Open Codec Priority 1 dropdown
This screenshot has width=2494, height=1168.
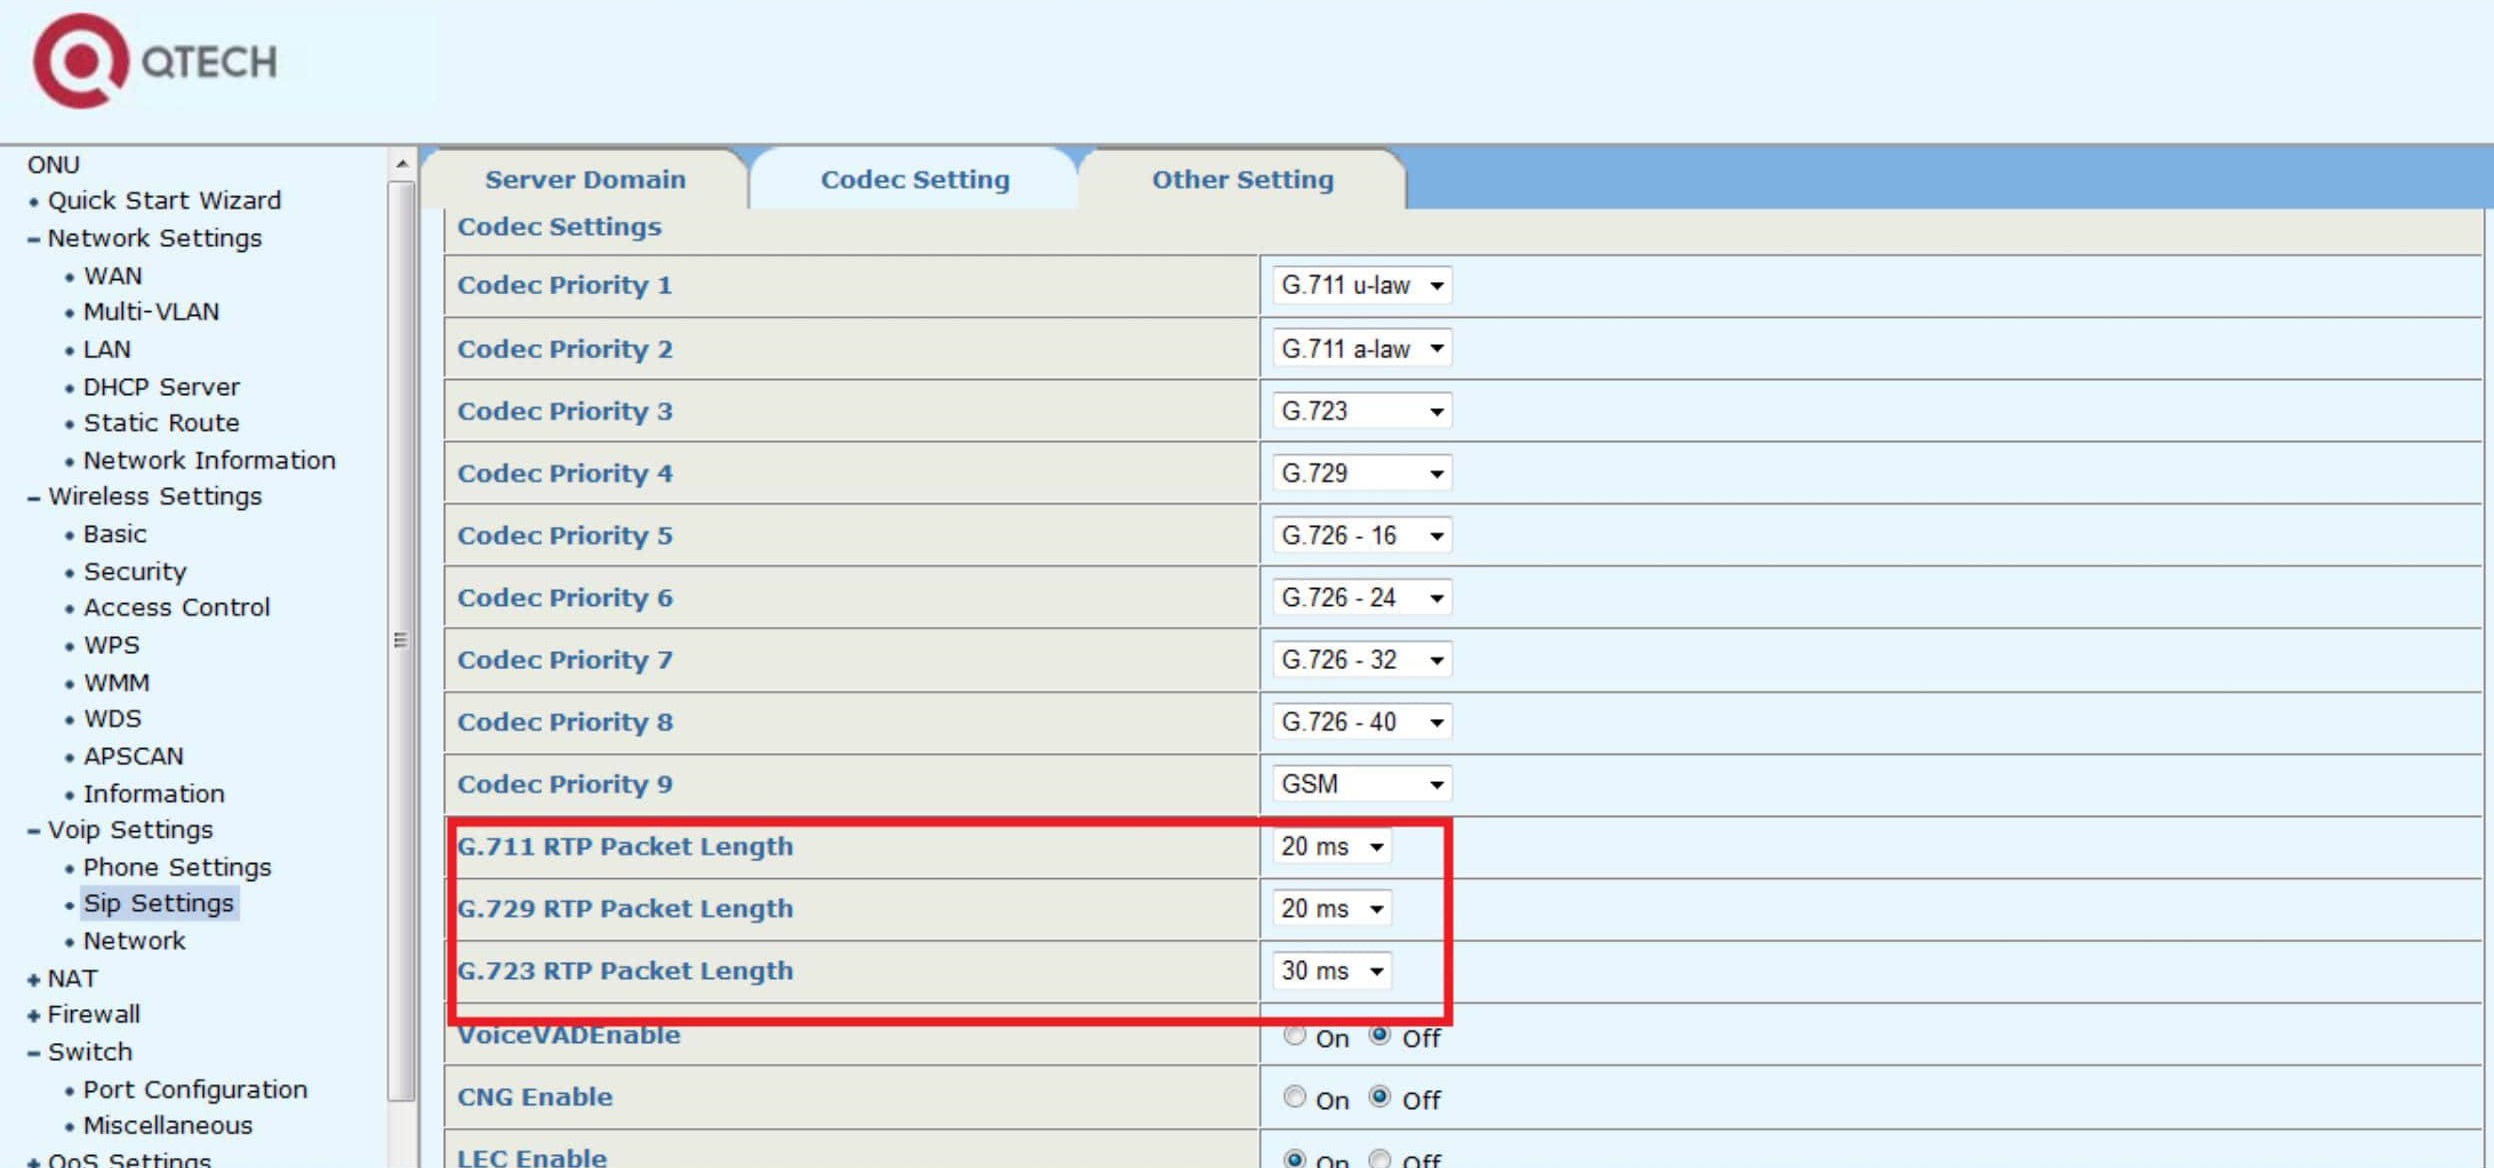(x=1362, y=286)
